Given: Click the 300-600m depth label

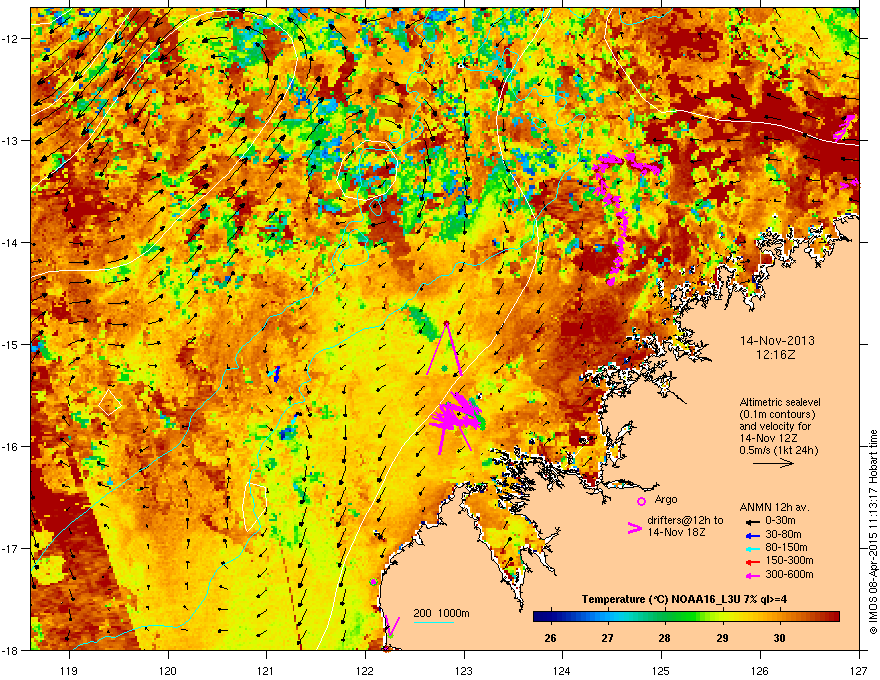Looking at the screenshot, I should pos(789,575).
